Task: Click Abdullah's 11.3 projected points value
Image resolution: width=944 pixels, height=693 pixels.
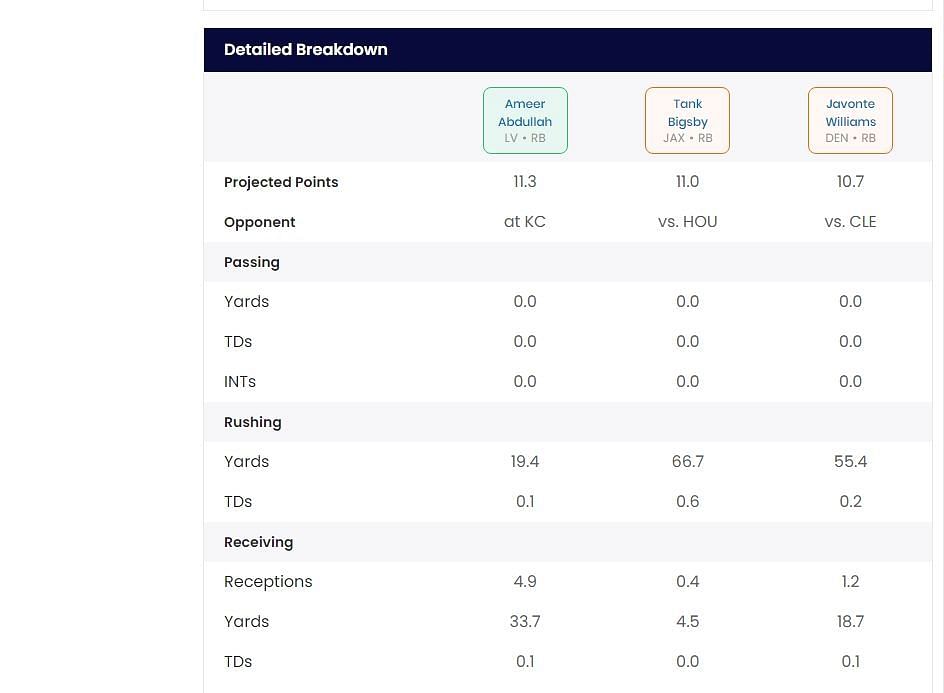Action: coord(525,182)
